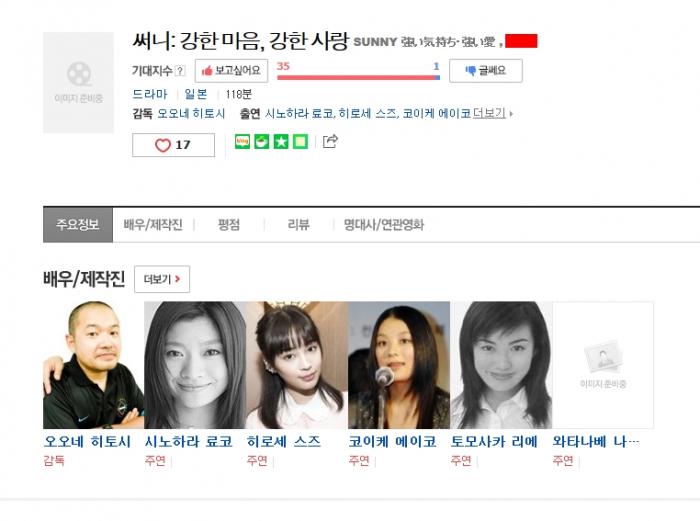Open director 오오네 히토시 link

point(191,113)
